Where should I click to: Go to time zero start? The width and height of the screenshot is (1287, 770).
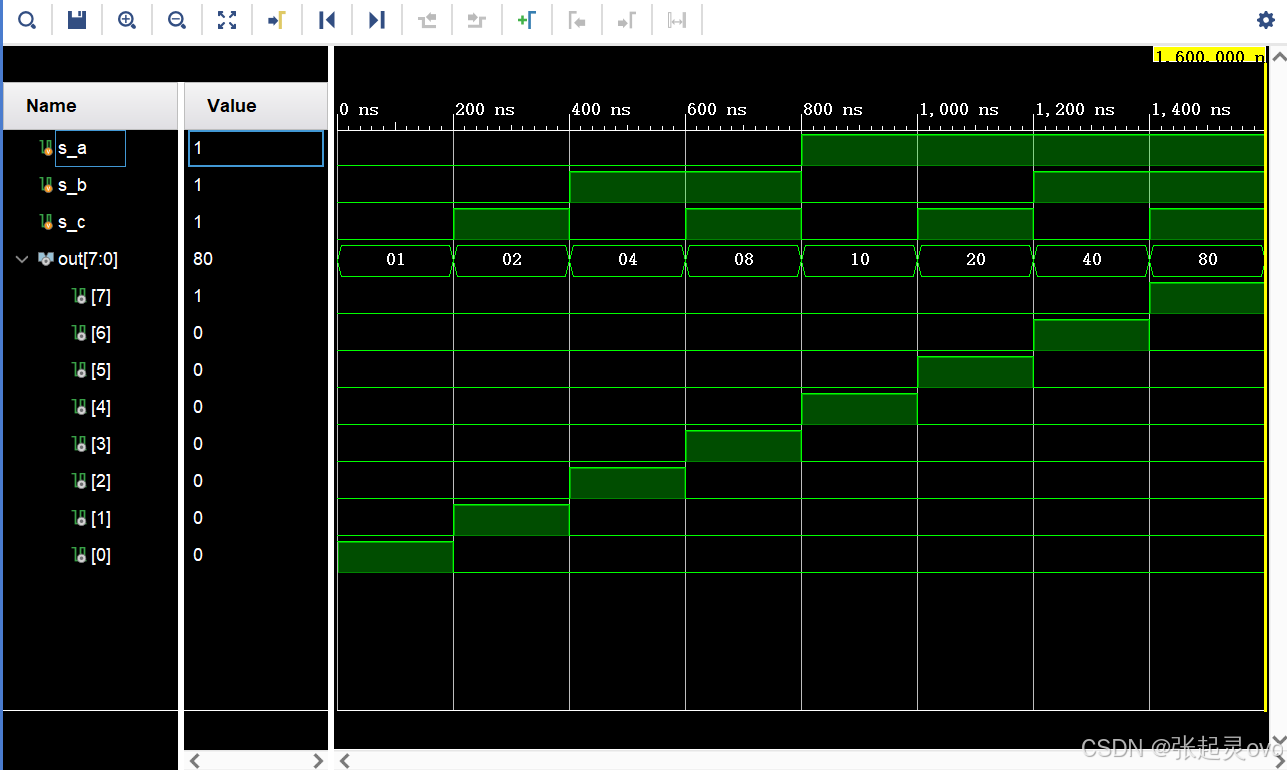coord(327,20)
